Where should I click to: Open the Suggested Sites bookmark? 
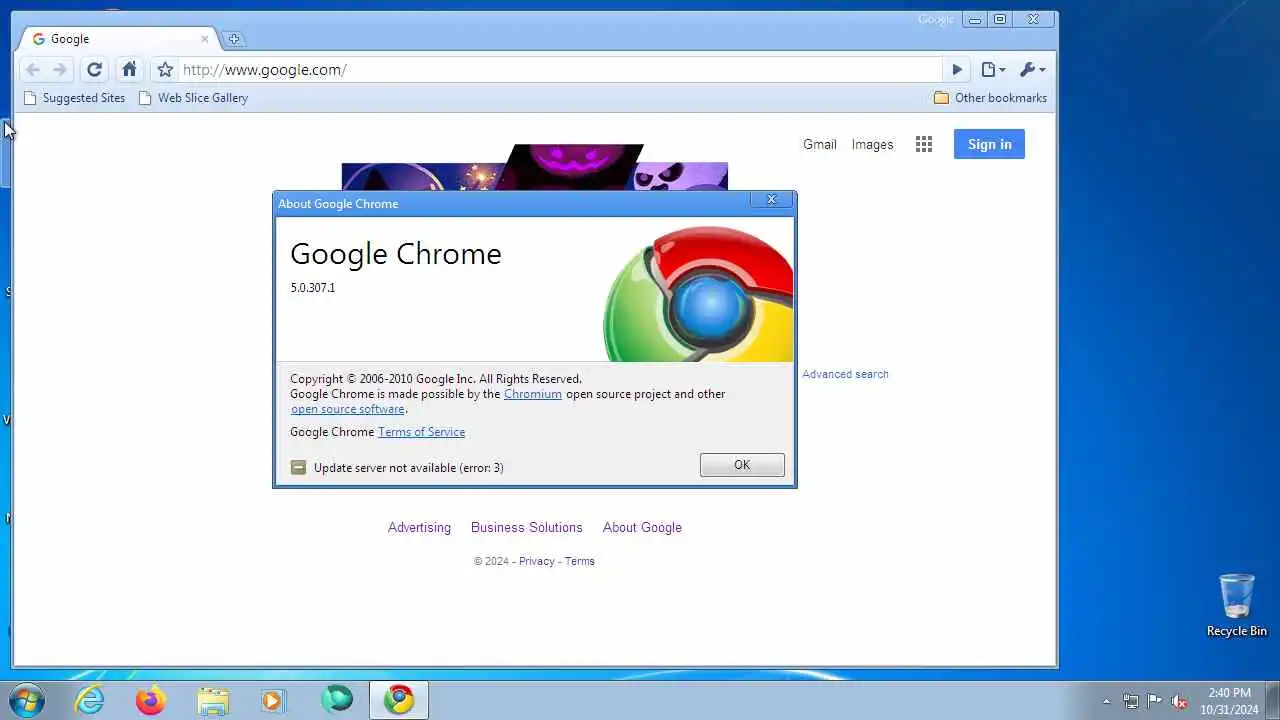[x=74, y=98]
